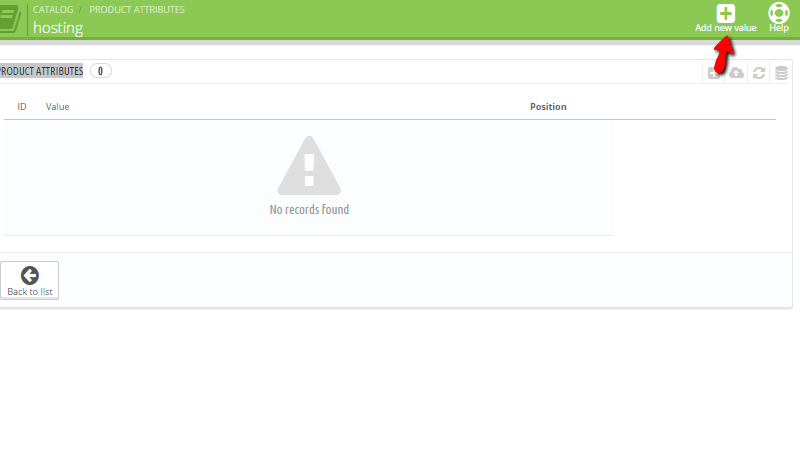Refresh the list with circular arrows icon

[760, 73]
